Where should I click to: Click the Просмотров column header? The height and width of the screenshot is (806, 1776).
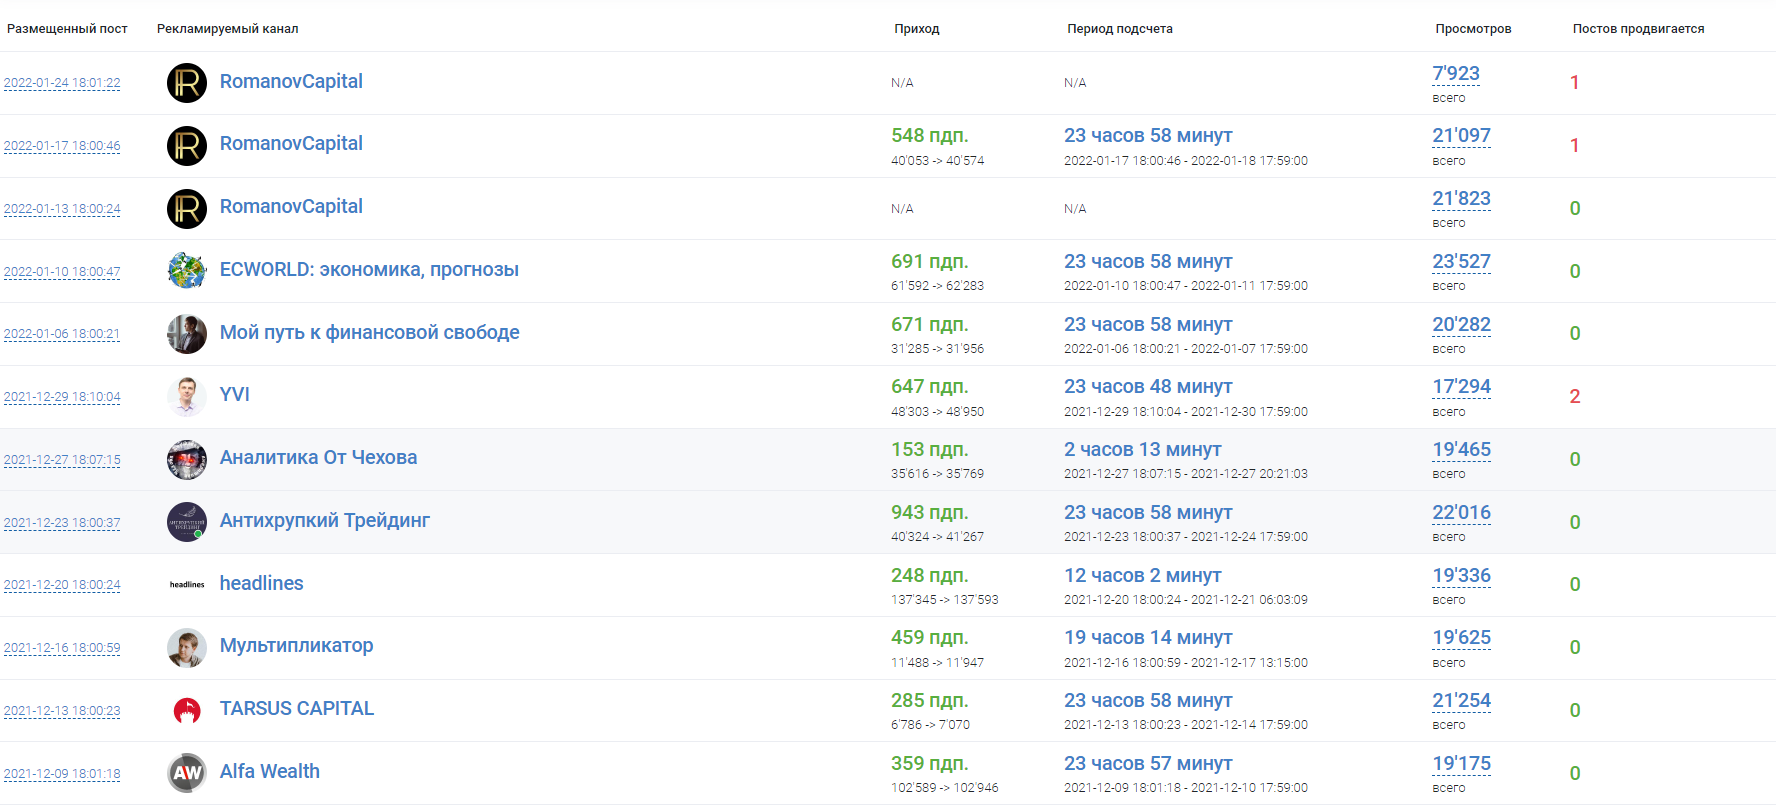[x=1473, y=29]
